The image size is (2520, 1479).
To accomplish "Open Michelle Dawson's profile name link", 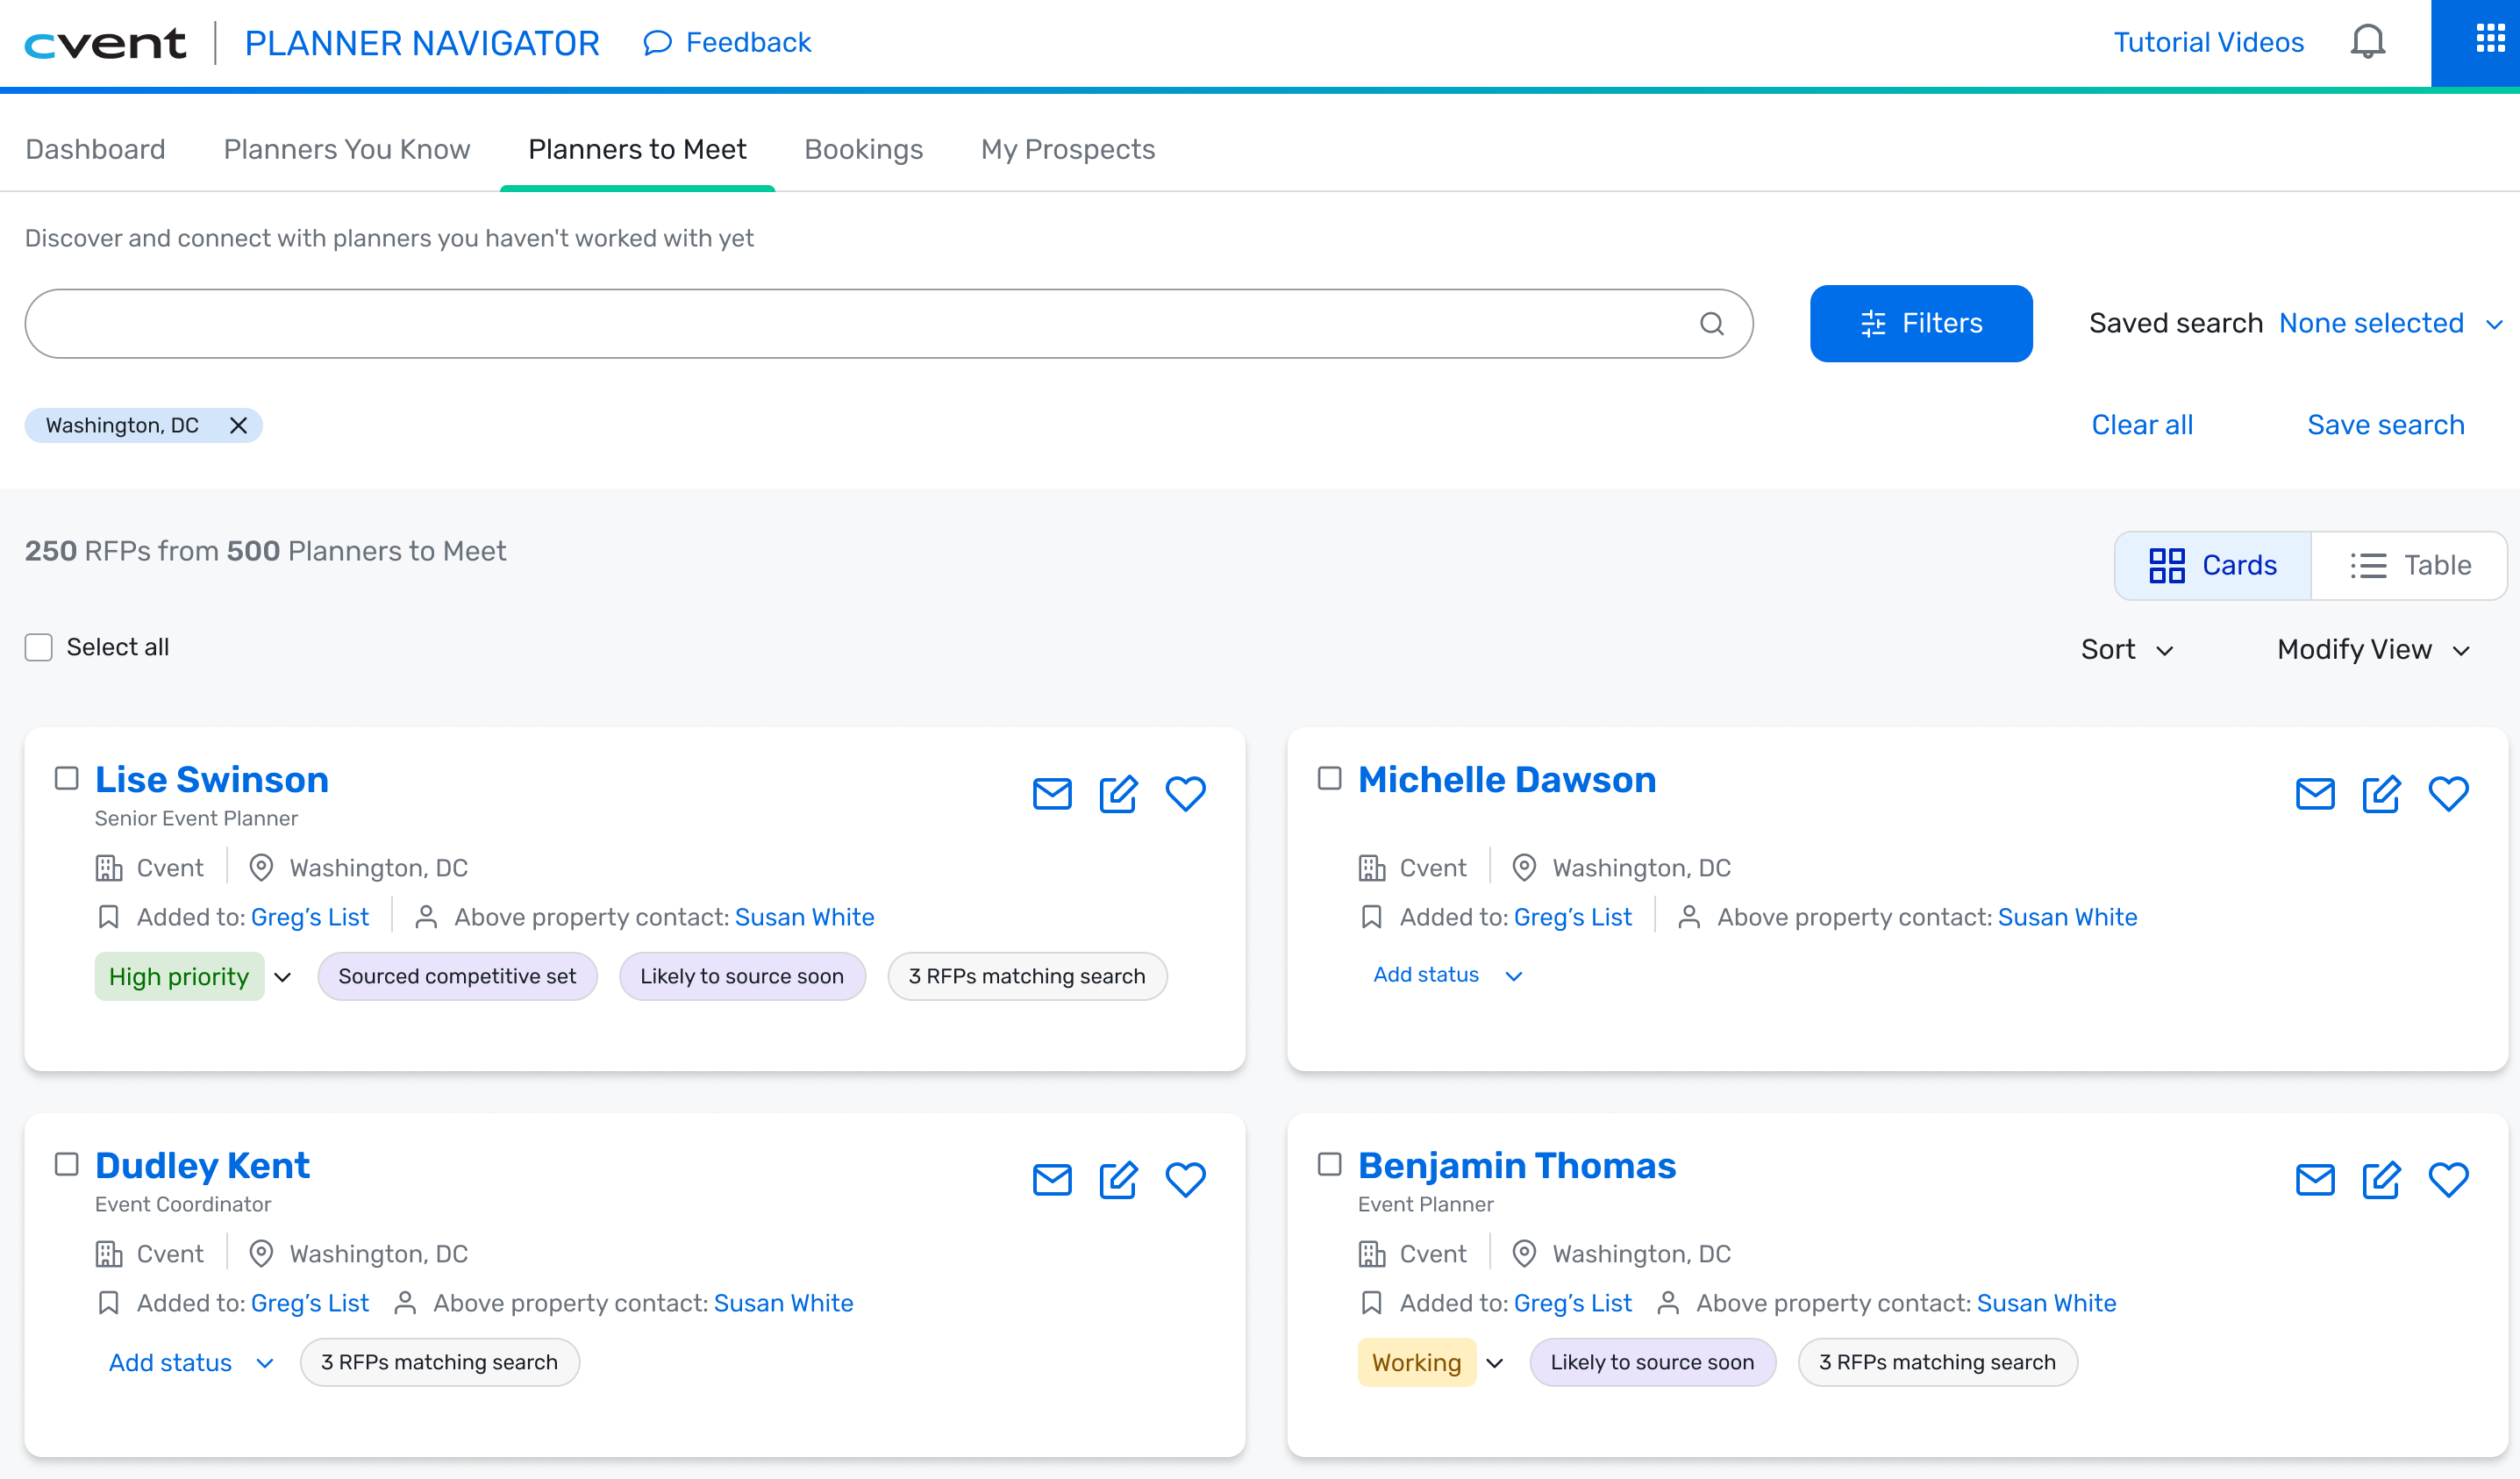I will click(1507, 780).
